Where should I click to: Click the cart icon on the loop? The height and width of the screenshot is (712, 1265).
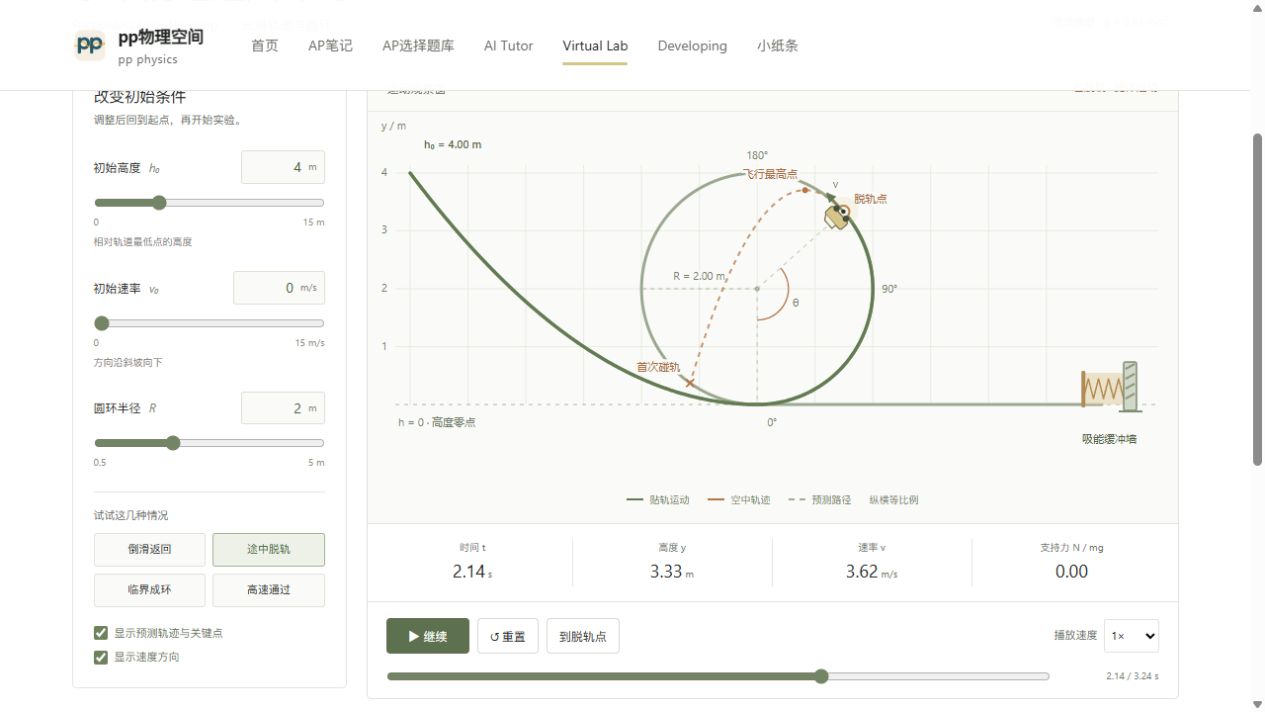coord(837,217)
